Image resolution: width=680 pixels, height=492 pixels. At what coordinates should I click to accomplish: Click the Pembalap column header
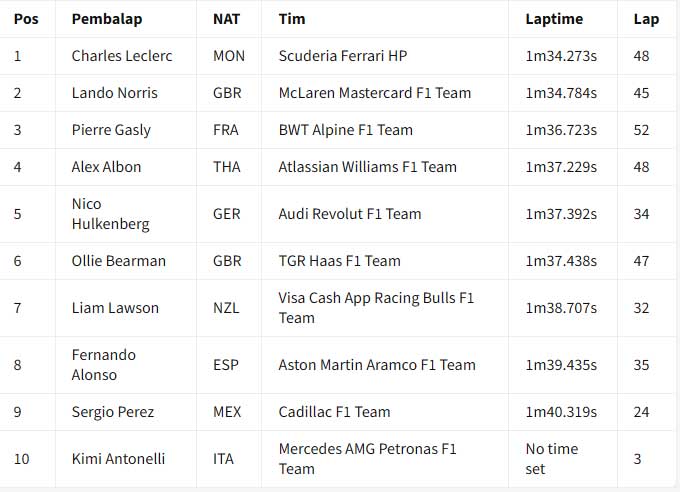point(108,19)
